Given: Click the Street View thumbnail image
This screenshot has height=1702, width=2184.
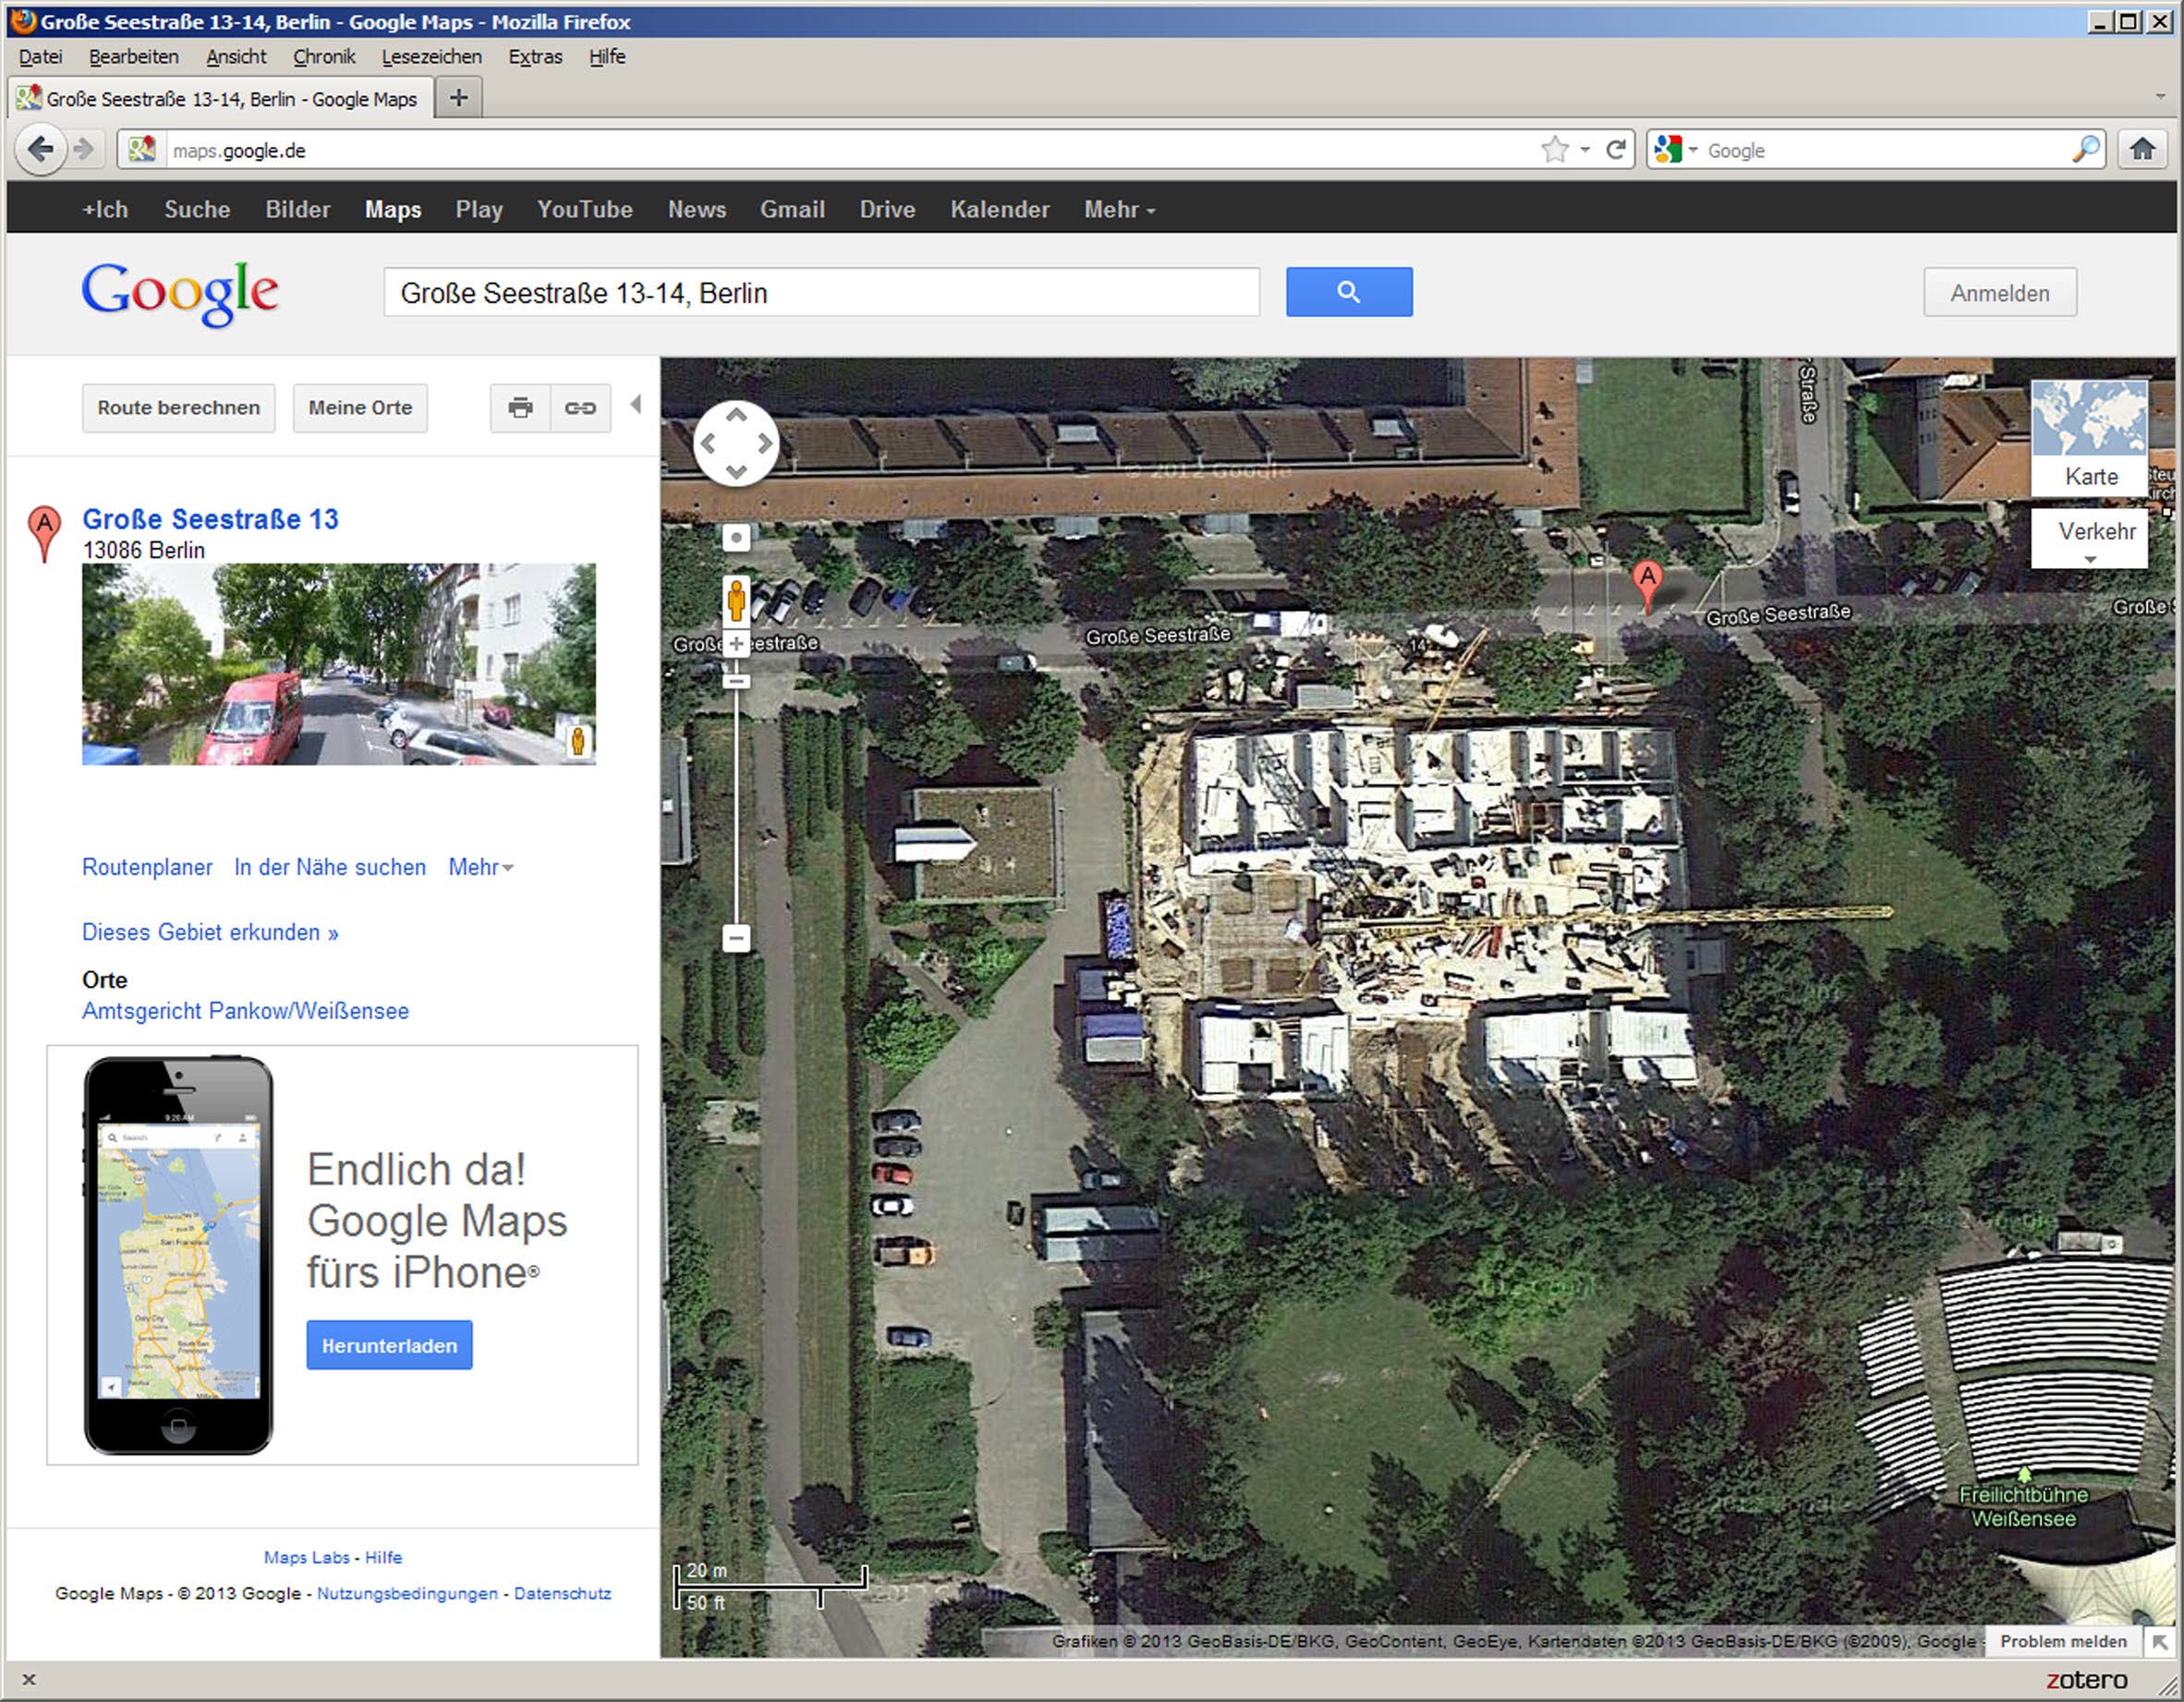Looking at the screenshot, I should click(x=339, y=664).
